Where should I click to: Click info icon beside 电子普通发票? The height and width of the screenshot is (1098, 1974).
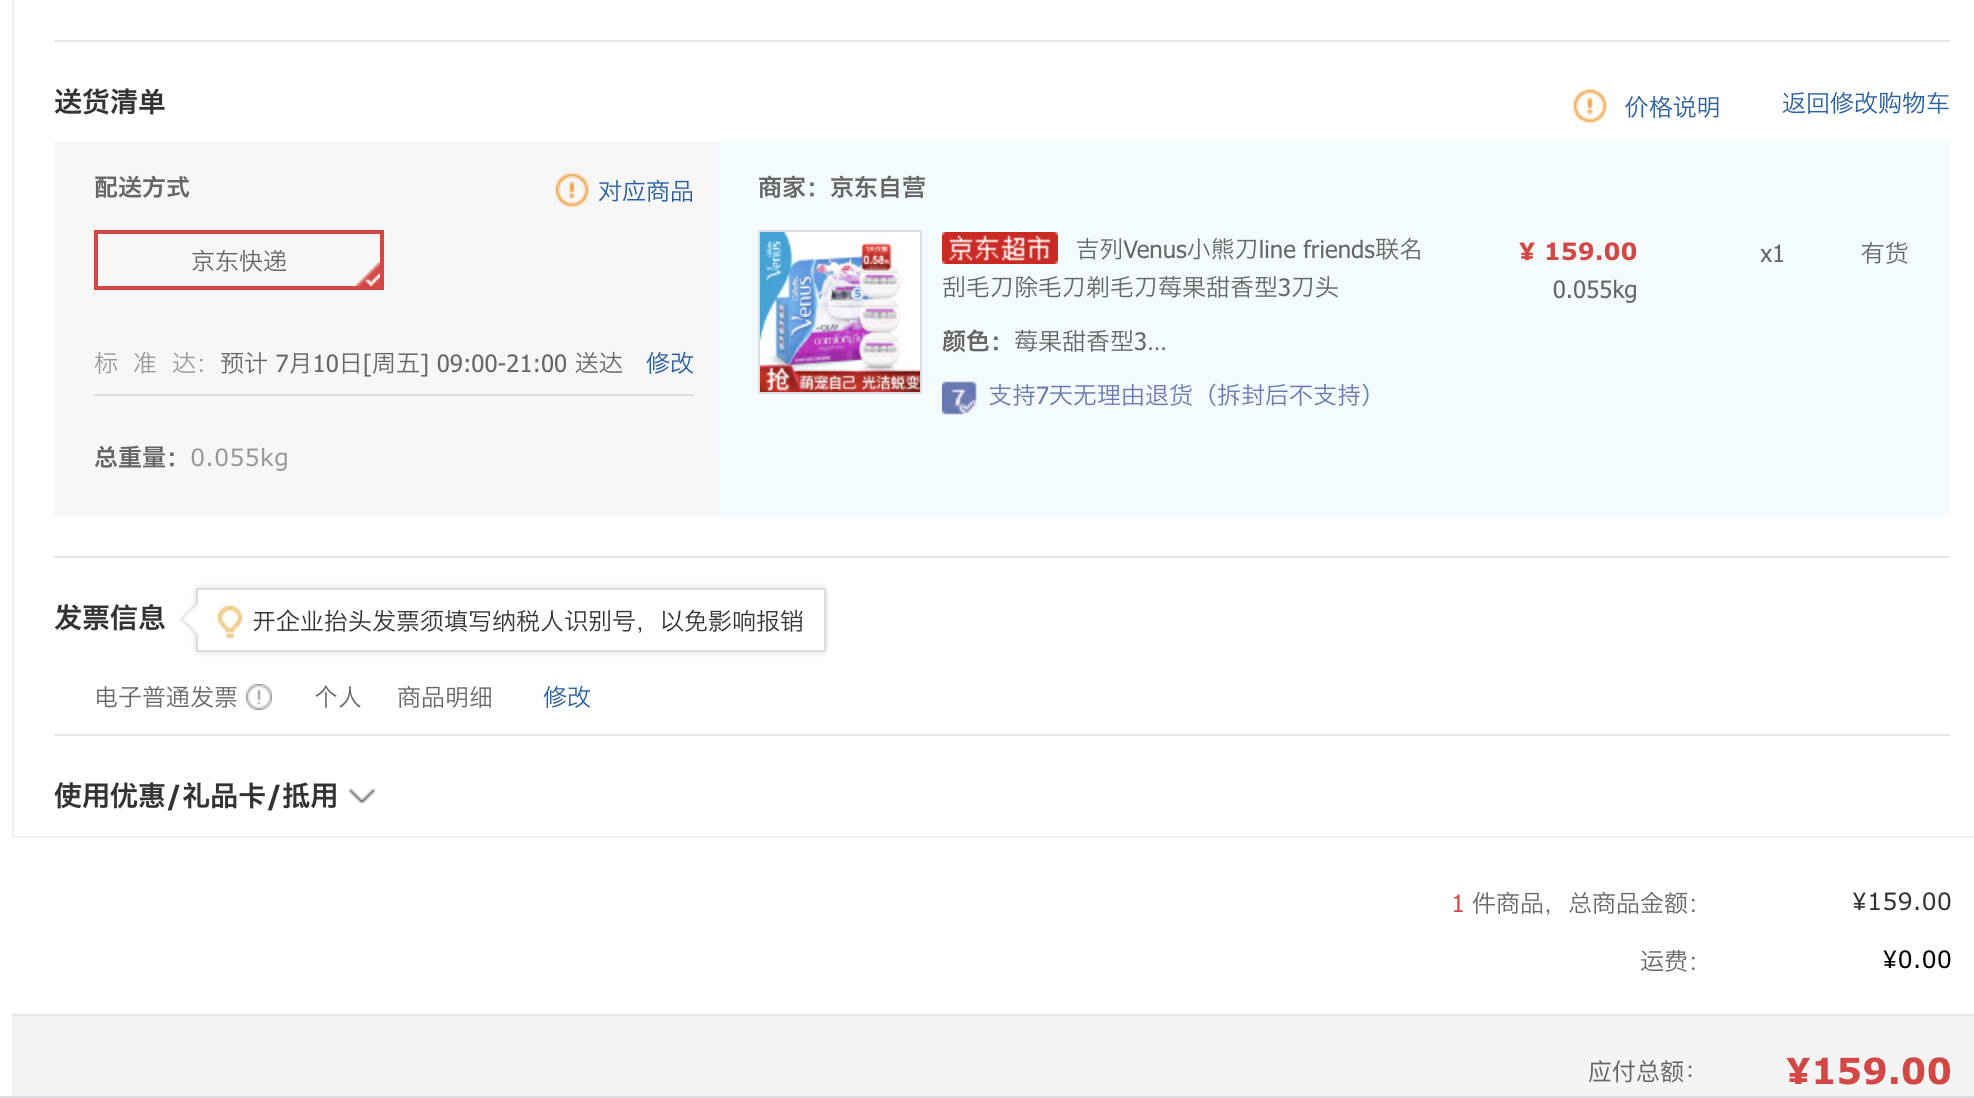pyautogui.click(x=259, y=697)
